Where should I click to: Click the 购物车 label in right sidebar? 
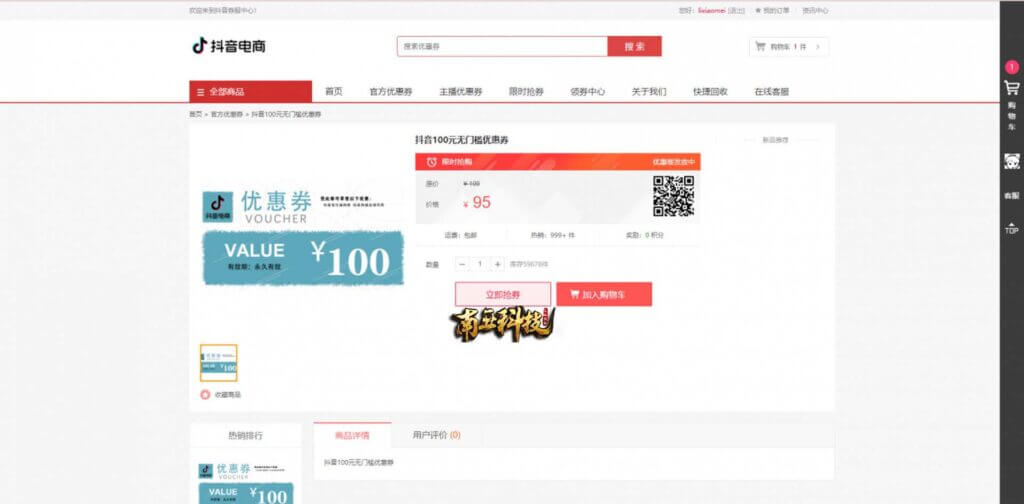pyautogui.click(x=1012, y=116)
